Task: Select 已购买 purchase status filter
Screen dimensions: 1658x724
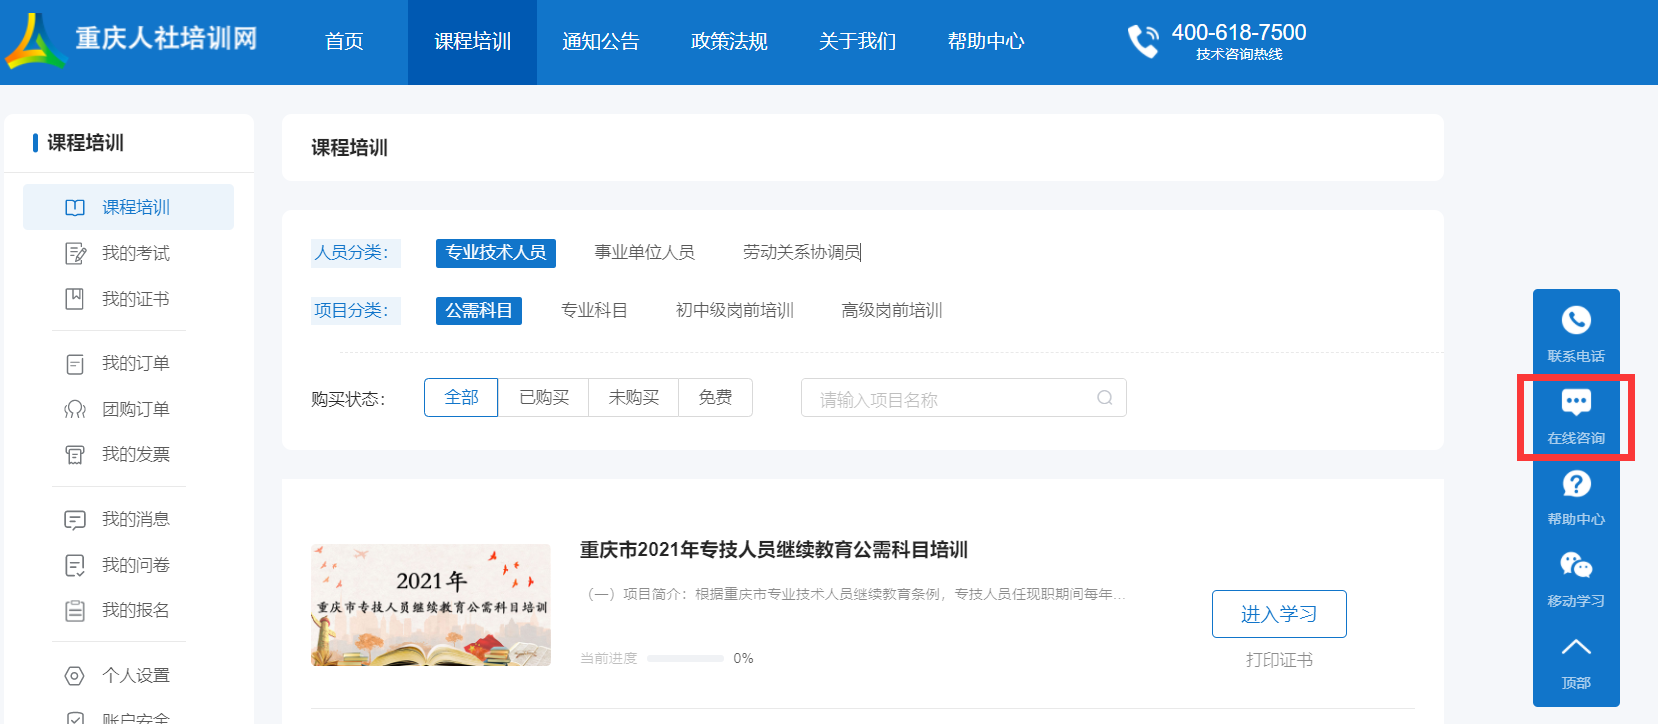Action: tap(543, 398)
